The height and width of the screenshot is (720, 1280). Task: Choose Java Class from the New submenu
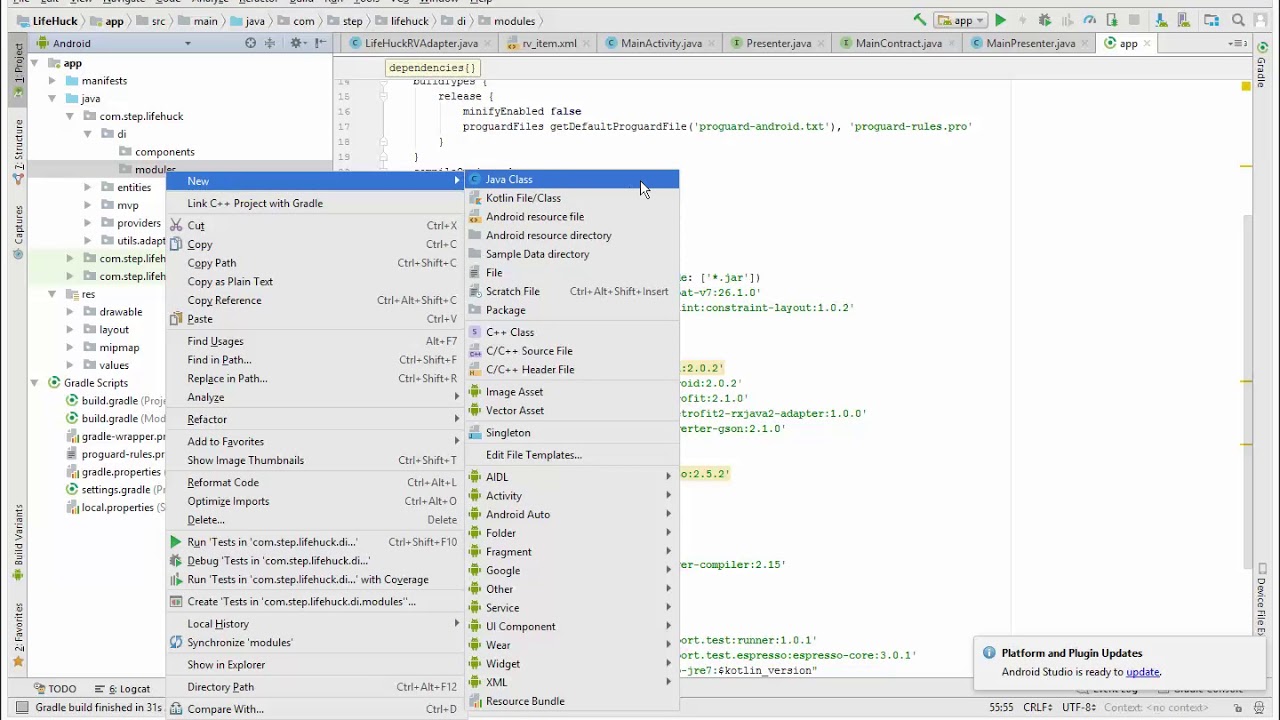coord(572,180)
